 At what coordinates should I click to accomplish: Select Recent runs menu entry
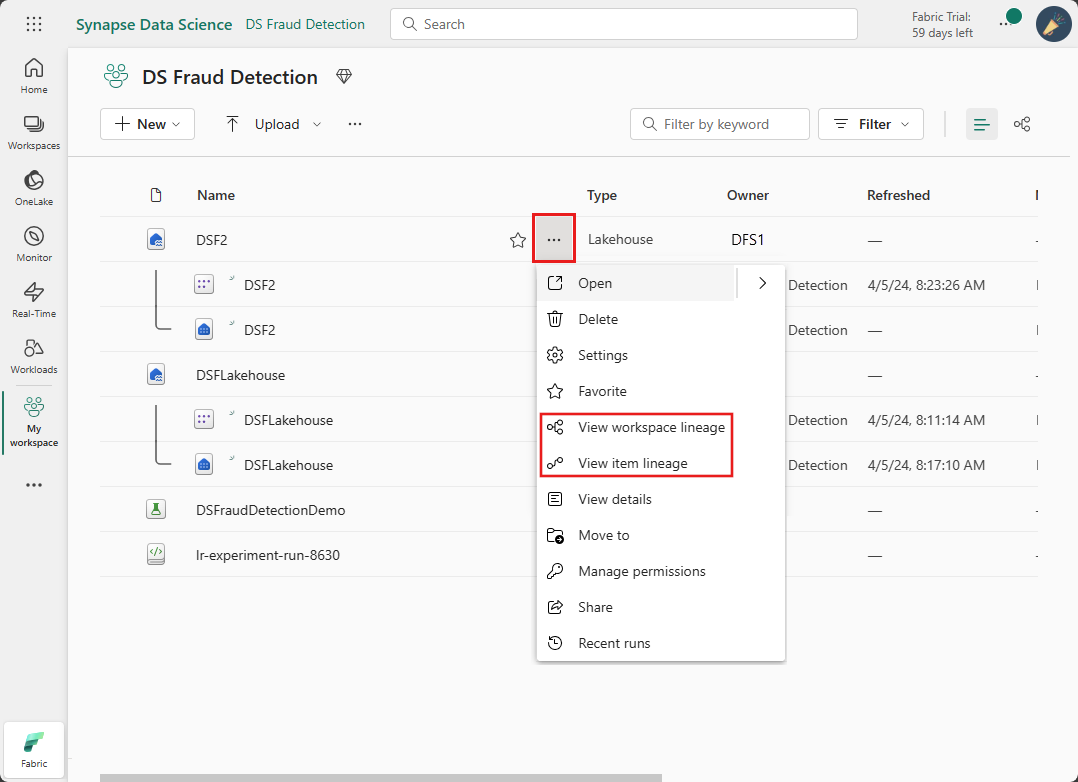coord(660,643)
